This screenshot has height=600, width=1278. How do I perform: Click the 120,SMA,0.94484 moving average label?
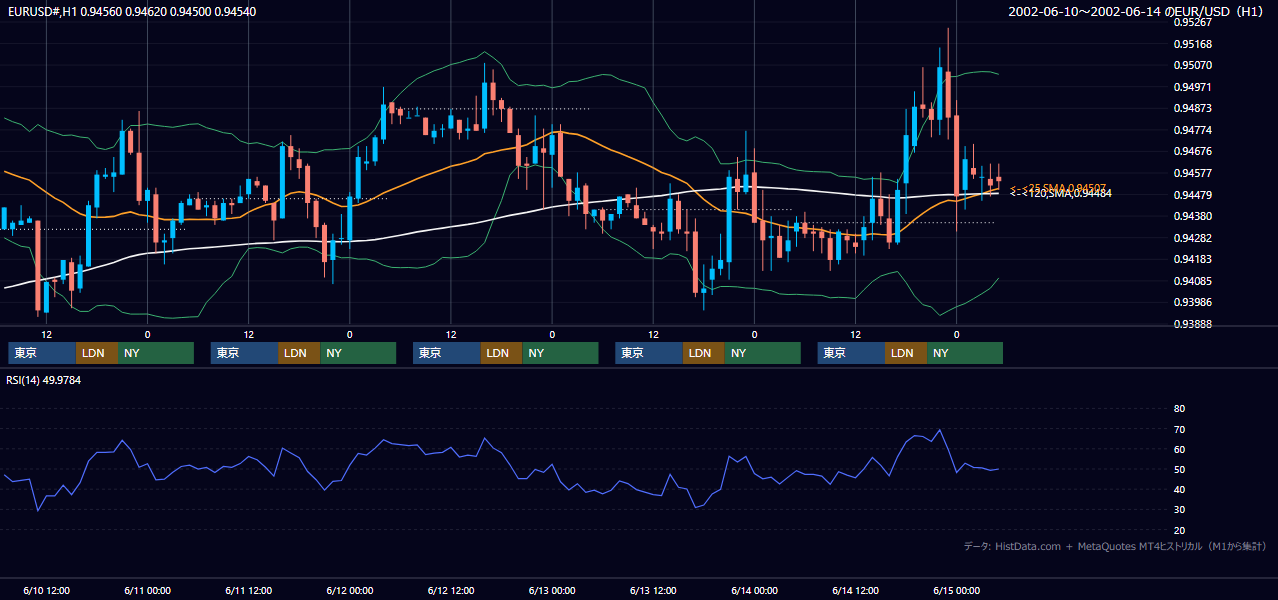pos(1066,194)
